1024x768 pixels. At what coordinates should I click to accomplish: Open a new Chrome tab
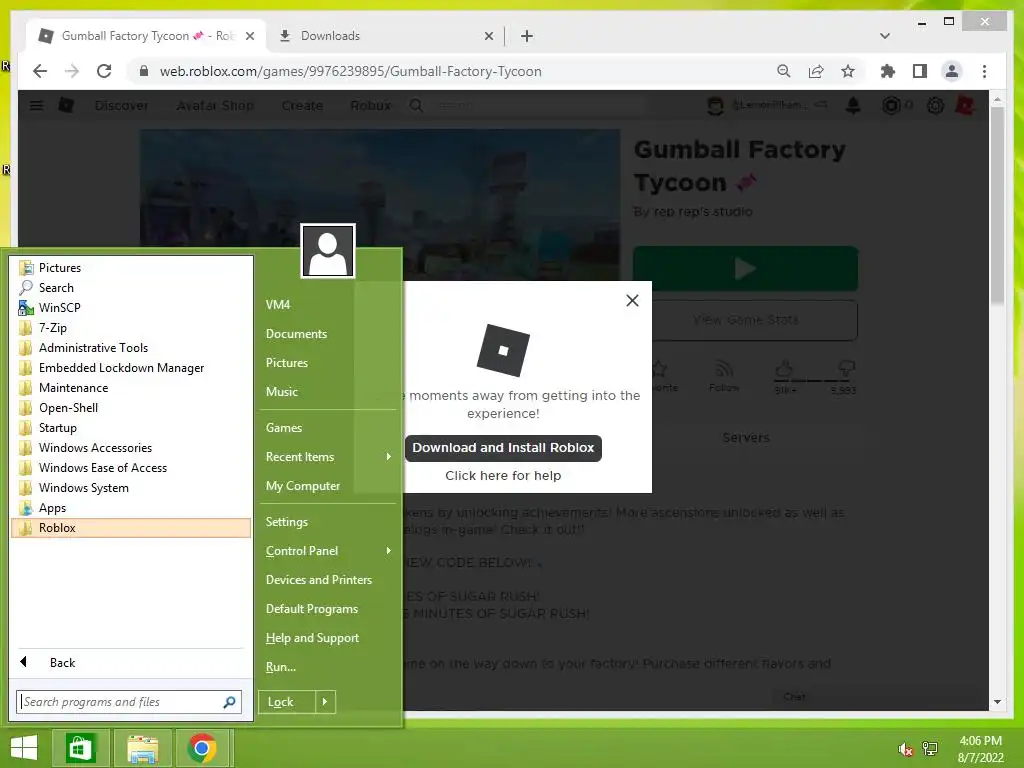pos(526,36)
